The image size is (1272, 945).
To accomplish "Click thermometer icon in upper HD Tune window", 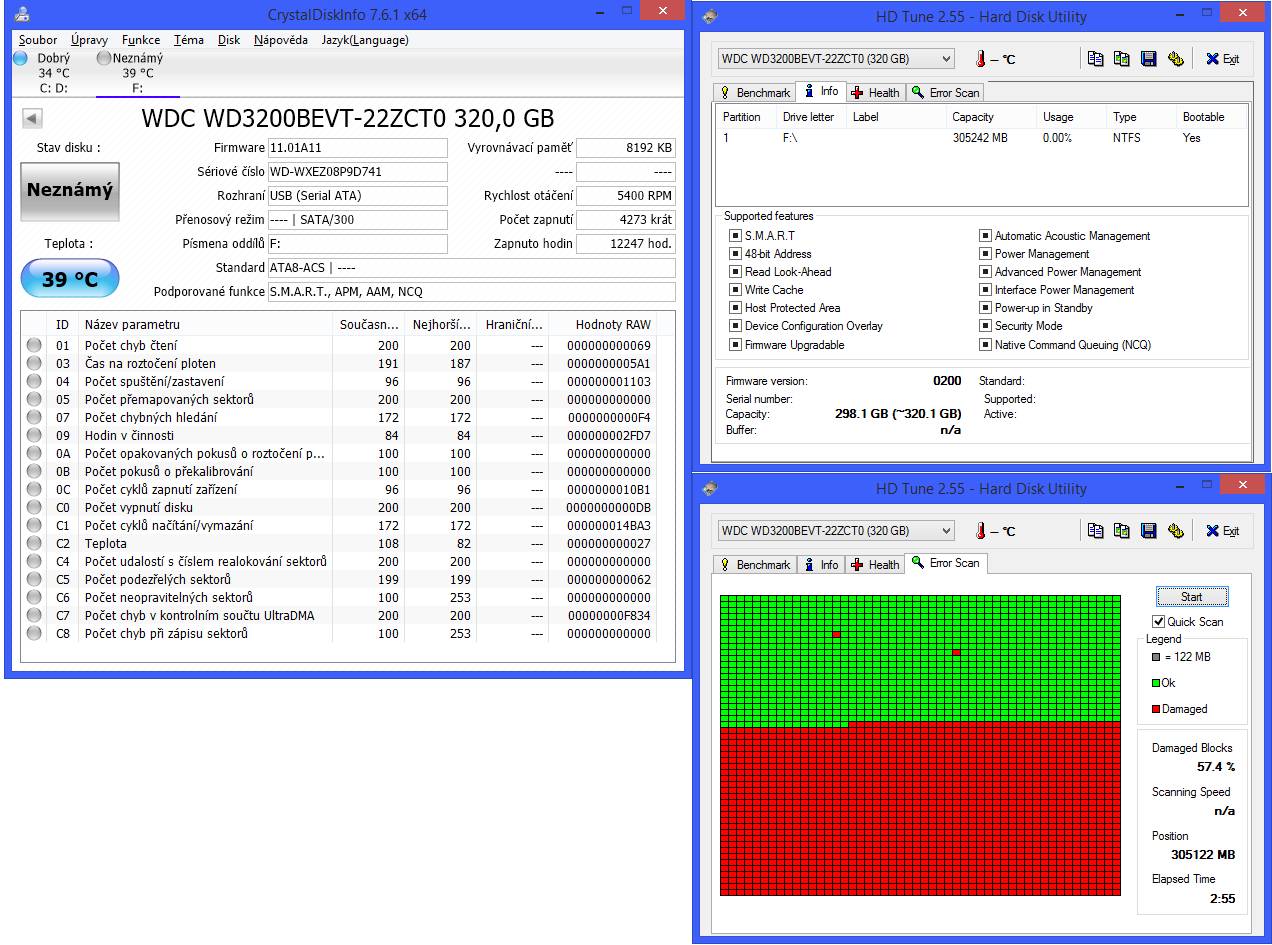I will pyautogui.click(x=982, y=59).
